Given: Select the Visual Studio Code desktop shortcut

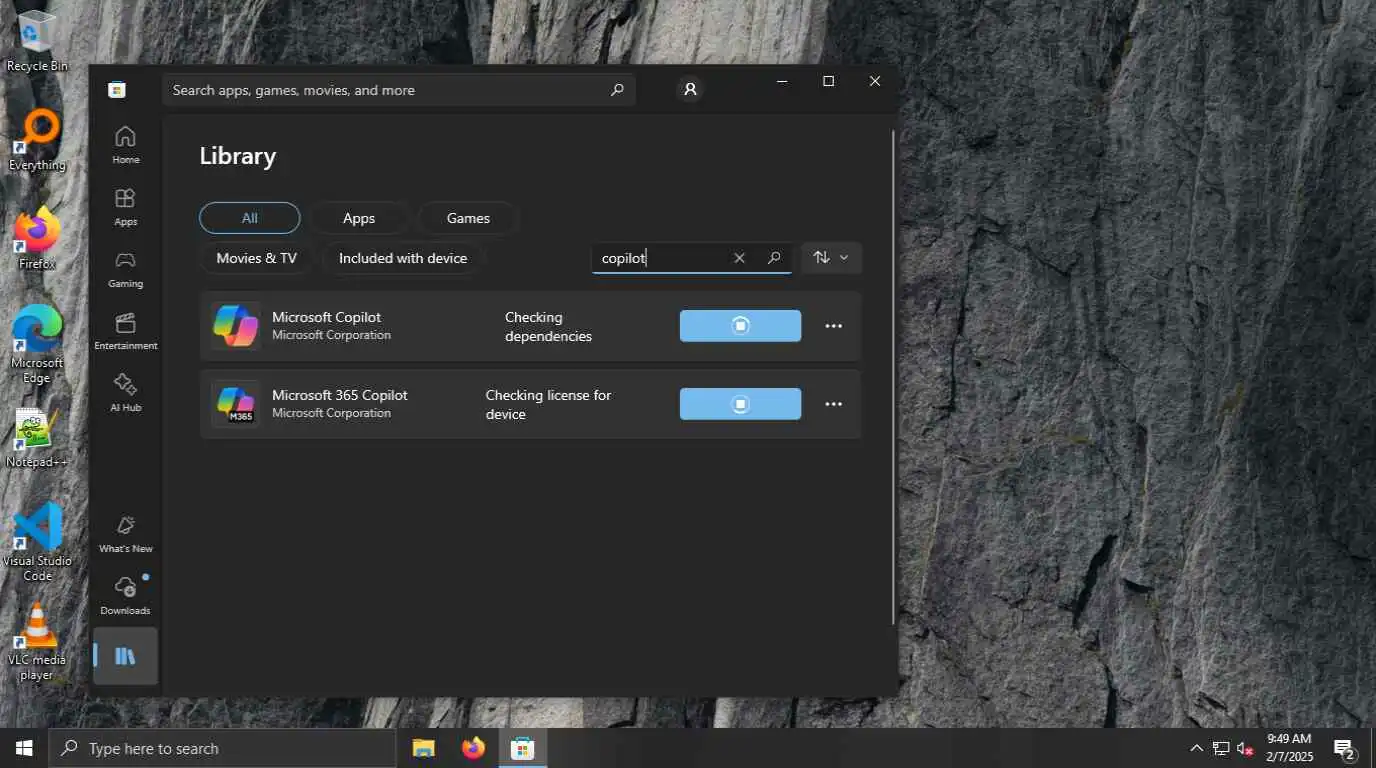Looking at the screenshot, I should pyautogui.click(x=37, y=541).
